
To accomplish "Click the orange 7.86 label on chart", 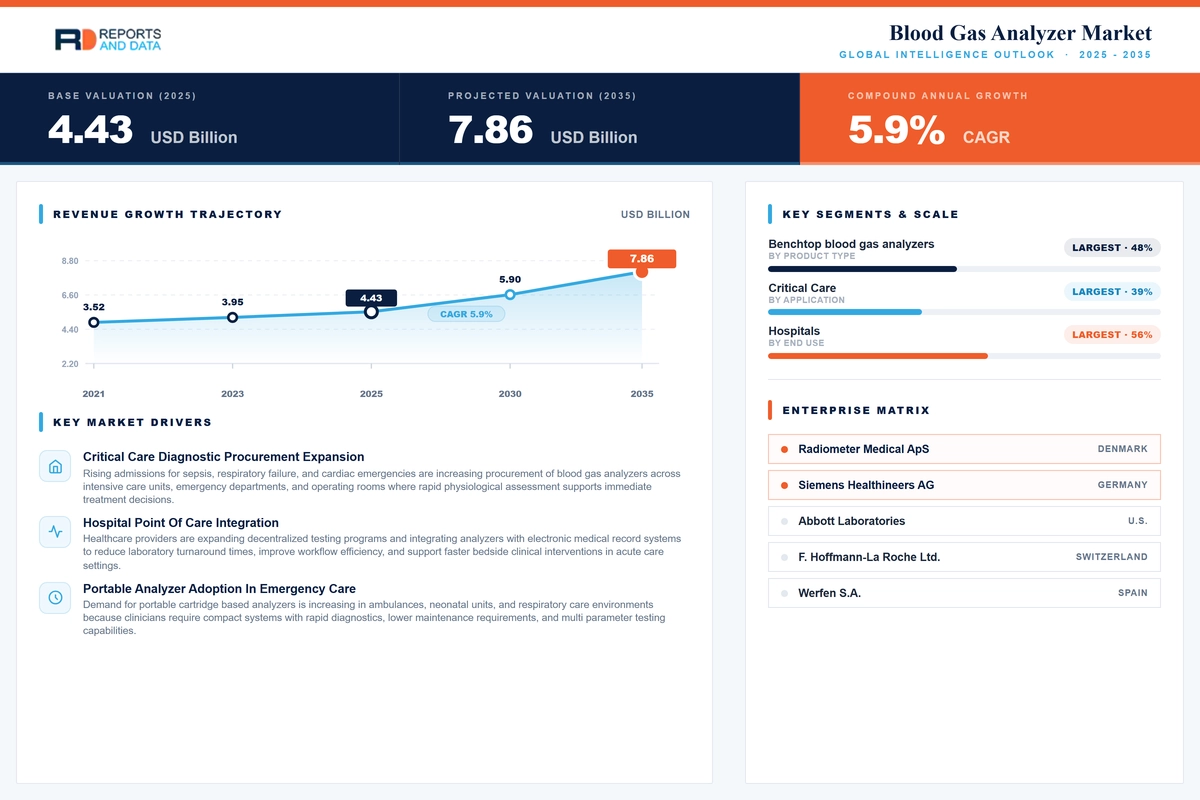I will 641,259.
